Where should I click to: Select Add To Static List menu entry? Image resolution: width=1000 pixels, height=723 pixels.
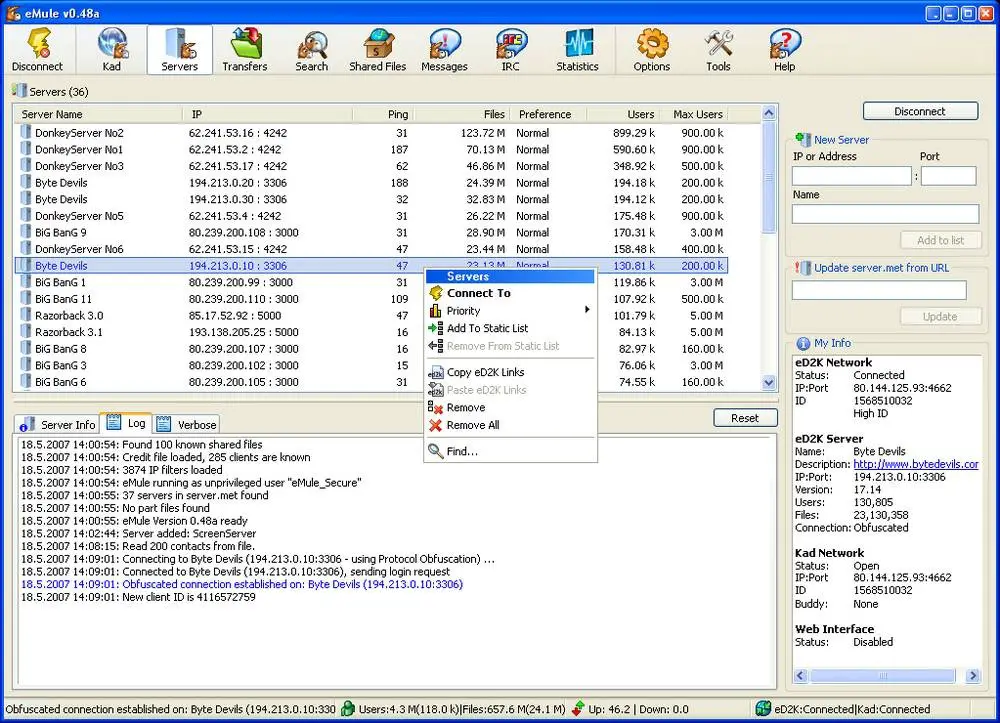pyautogui.click(x=487, y=328)
